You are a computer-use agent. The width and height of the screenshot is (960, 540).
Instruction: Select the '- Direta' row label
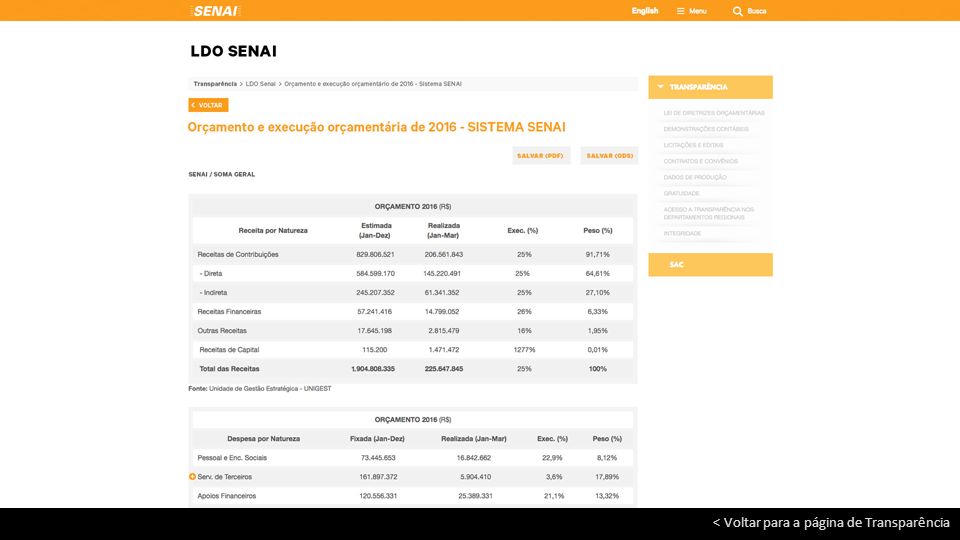pos(211,274)
